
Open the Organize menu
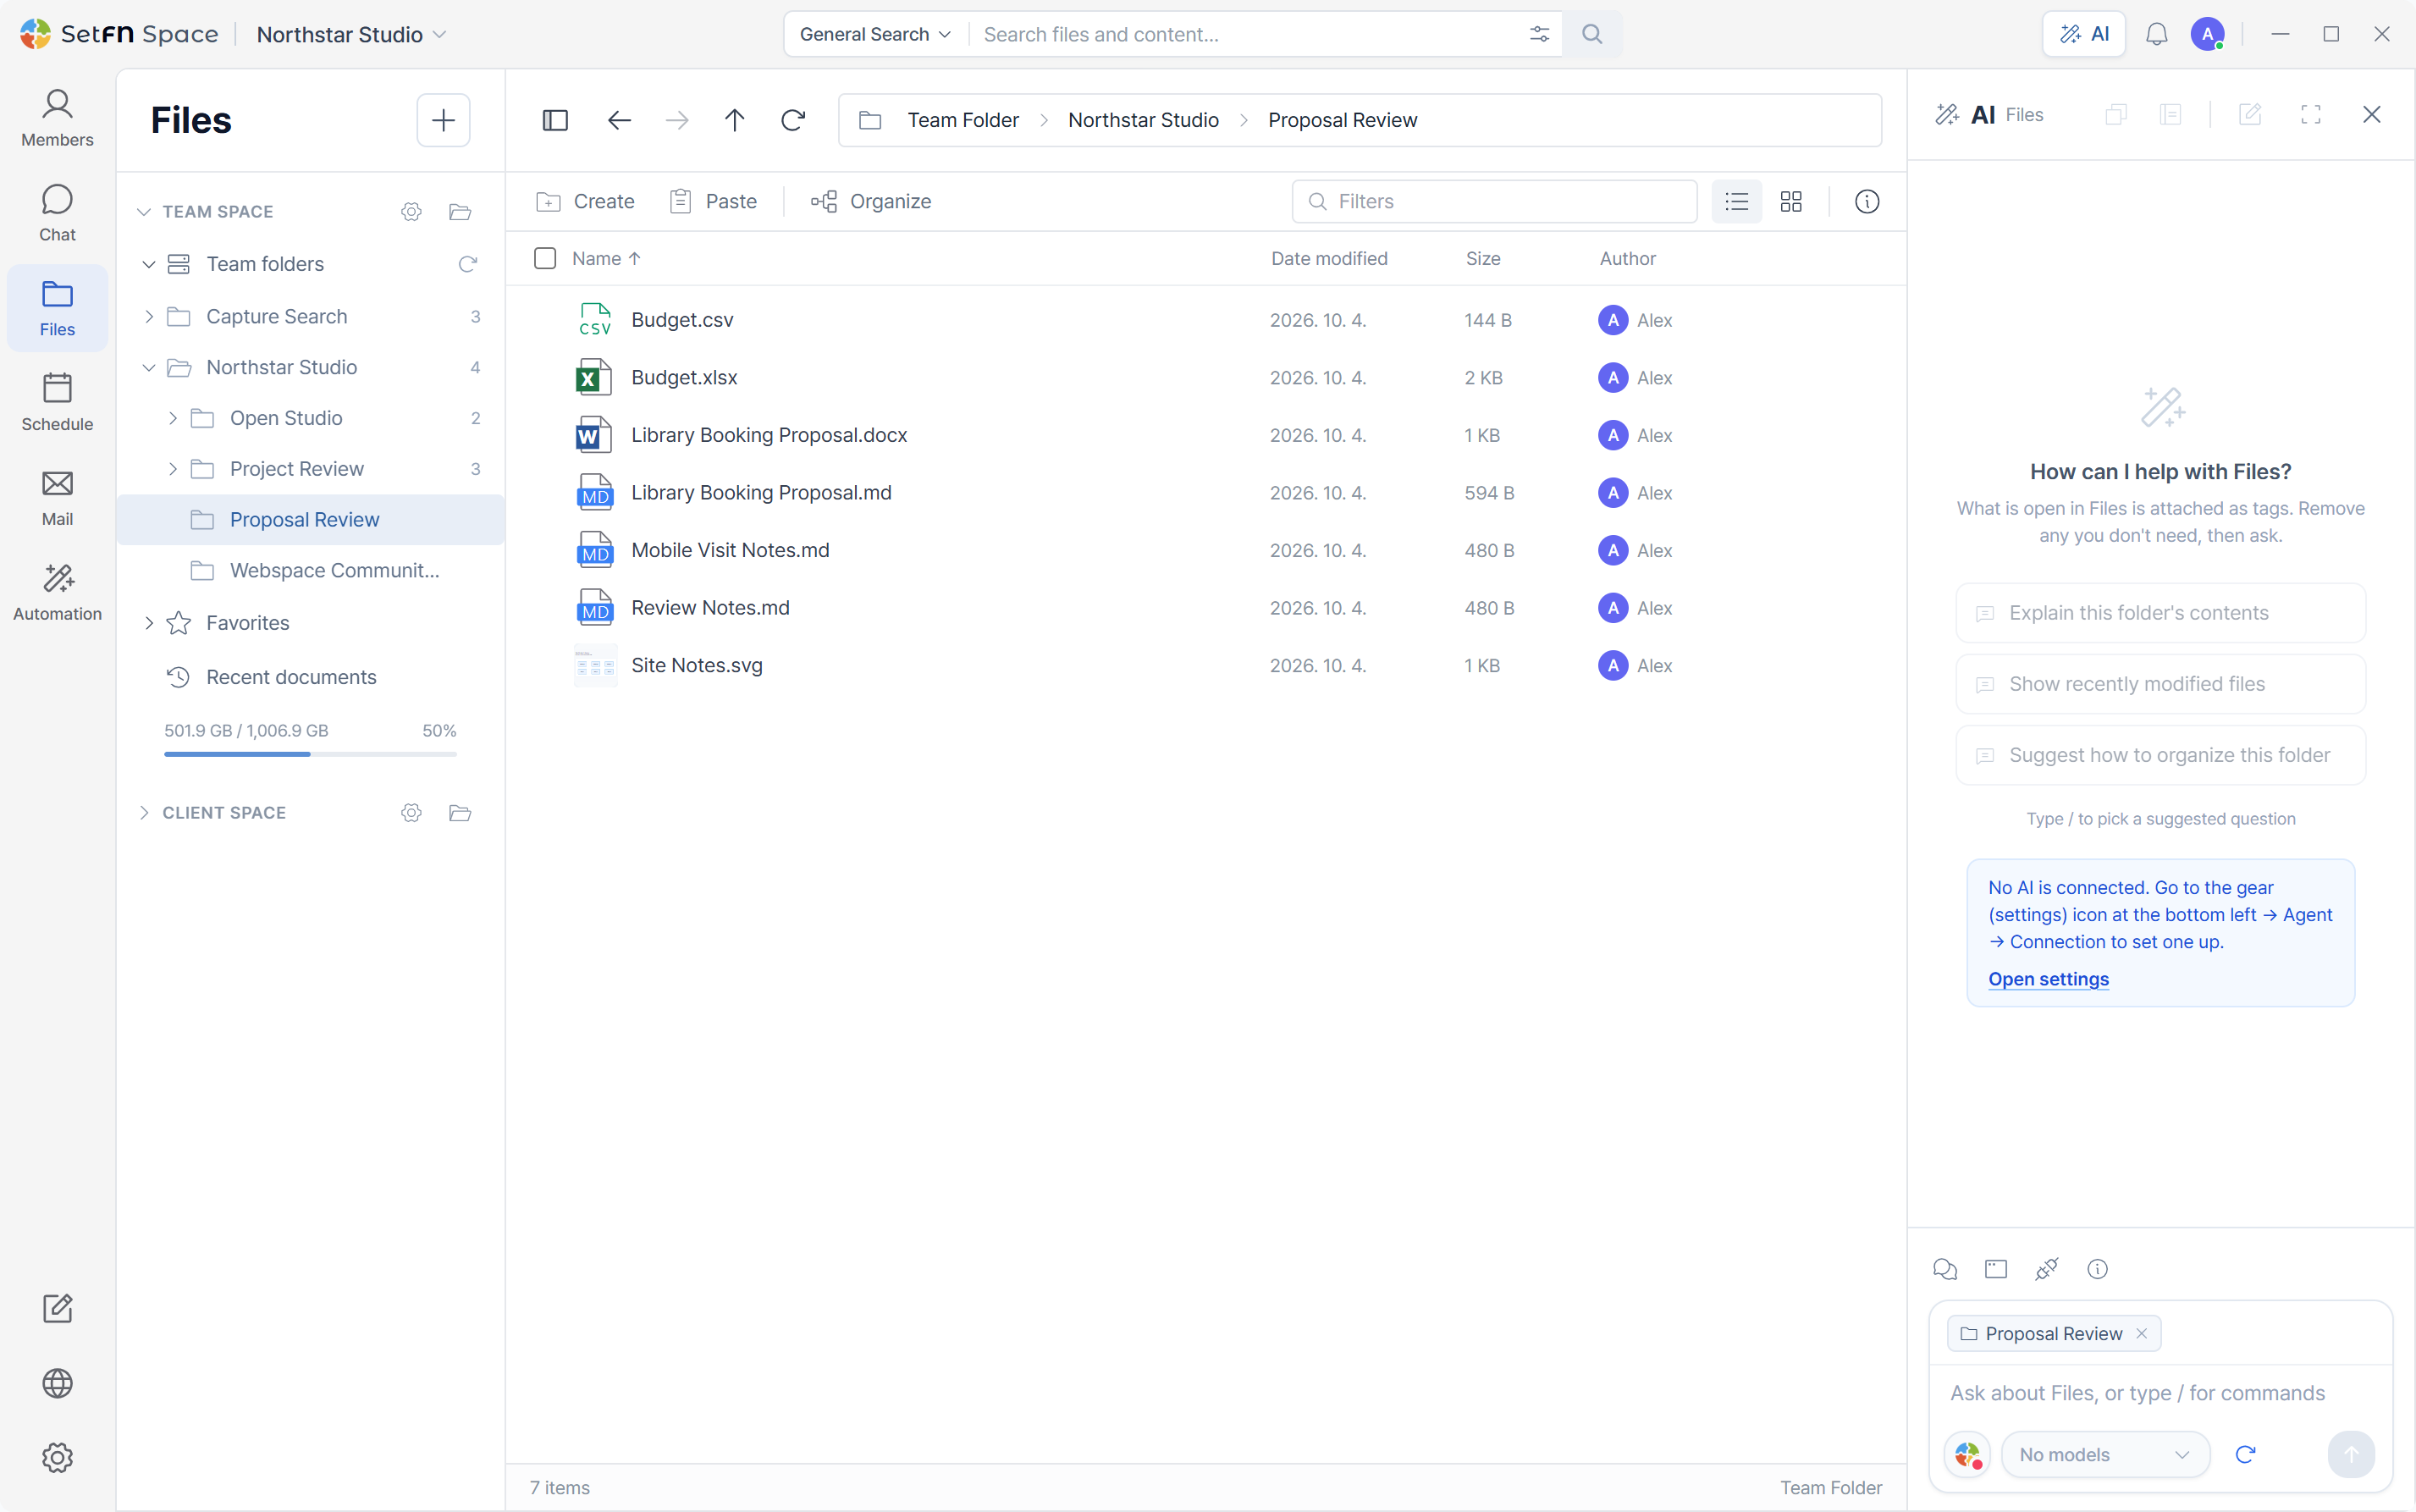tap(870, 201)
